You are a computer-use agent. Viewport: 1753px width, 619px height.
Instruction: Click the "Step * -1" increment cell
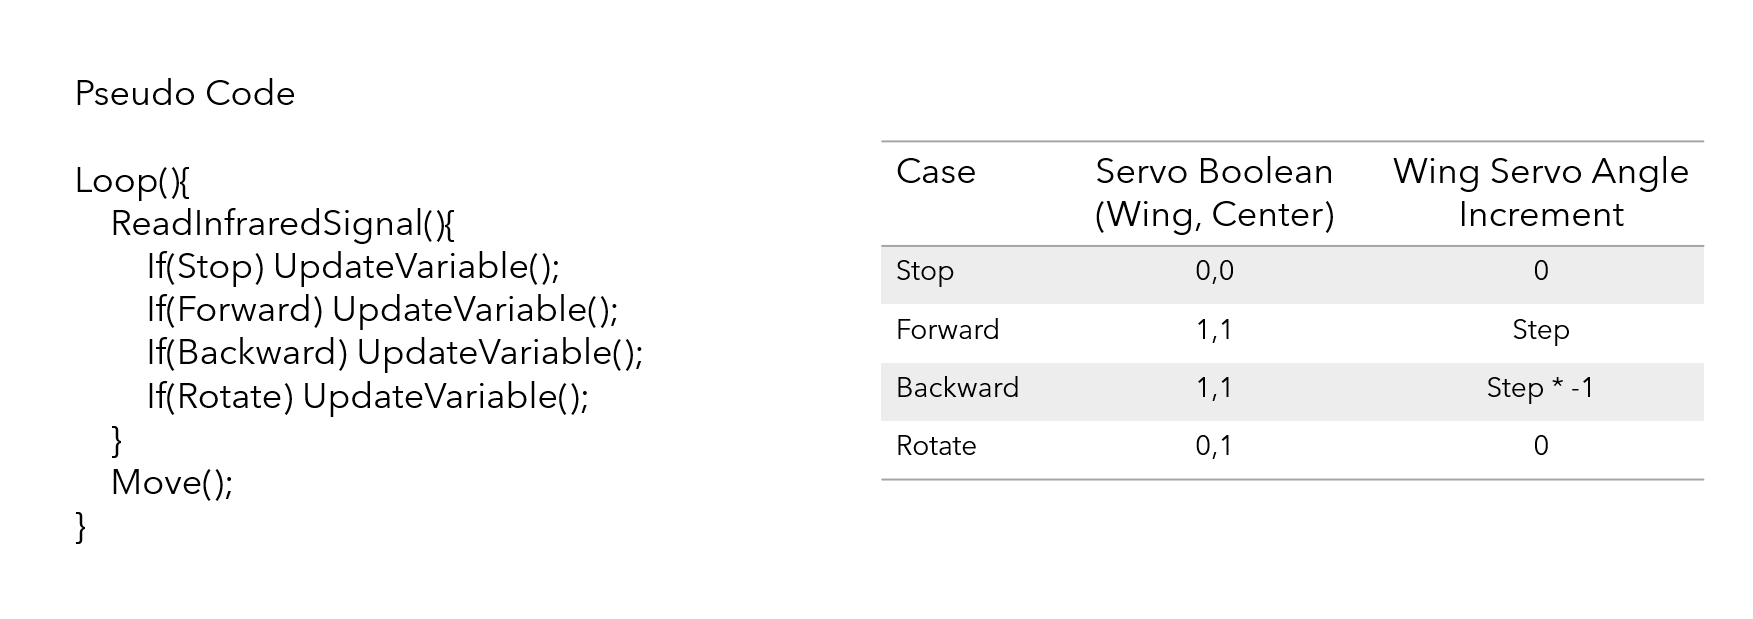[1540, 388]
